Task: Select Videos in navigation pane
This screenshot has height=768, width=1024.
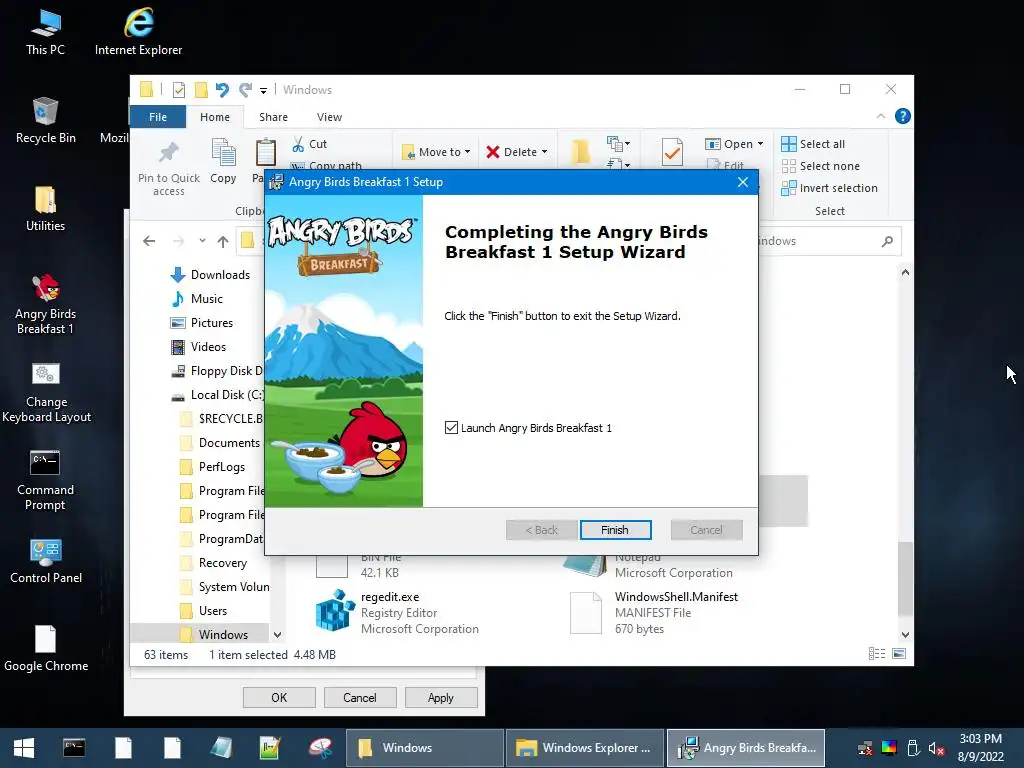Action: 199,347
